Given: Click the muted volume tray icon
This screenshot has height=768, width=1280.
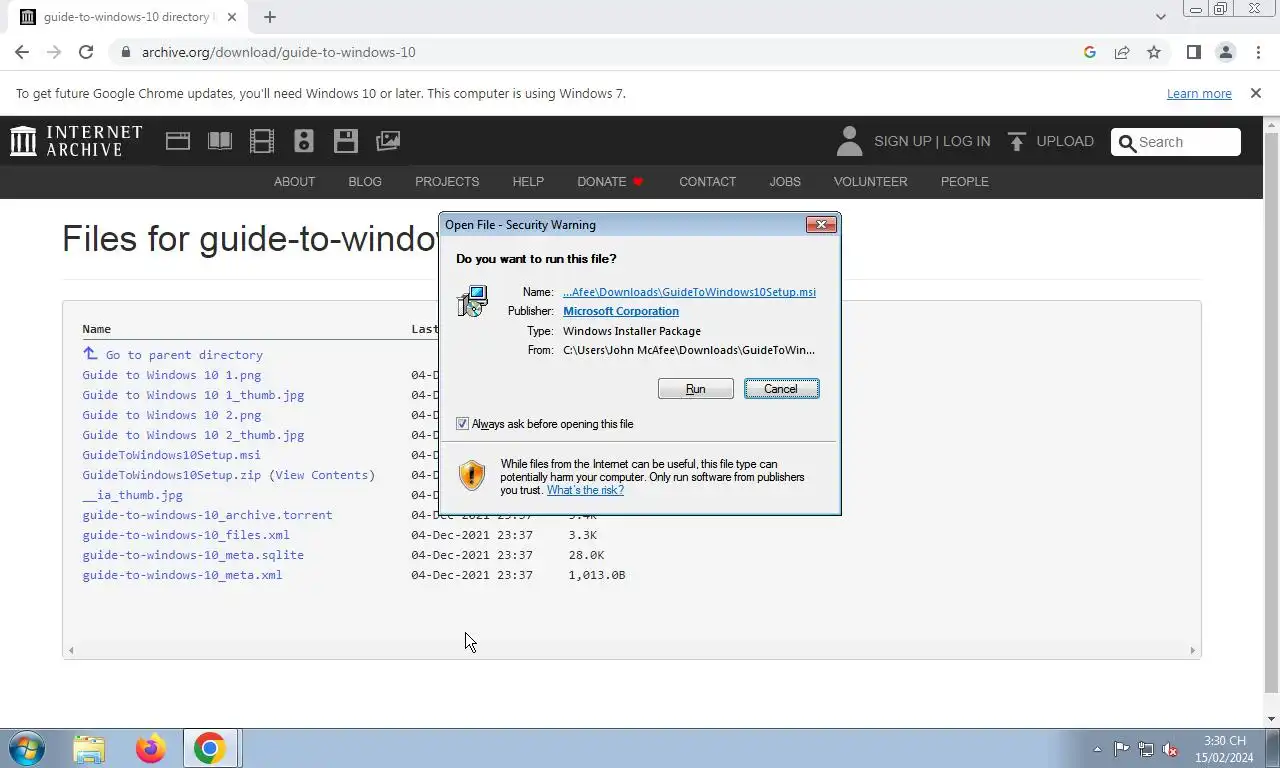Looking at the screenshot, I should tap(1170, 749).
